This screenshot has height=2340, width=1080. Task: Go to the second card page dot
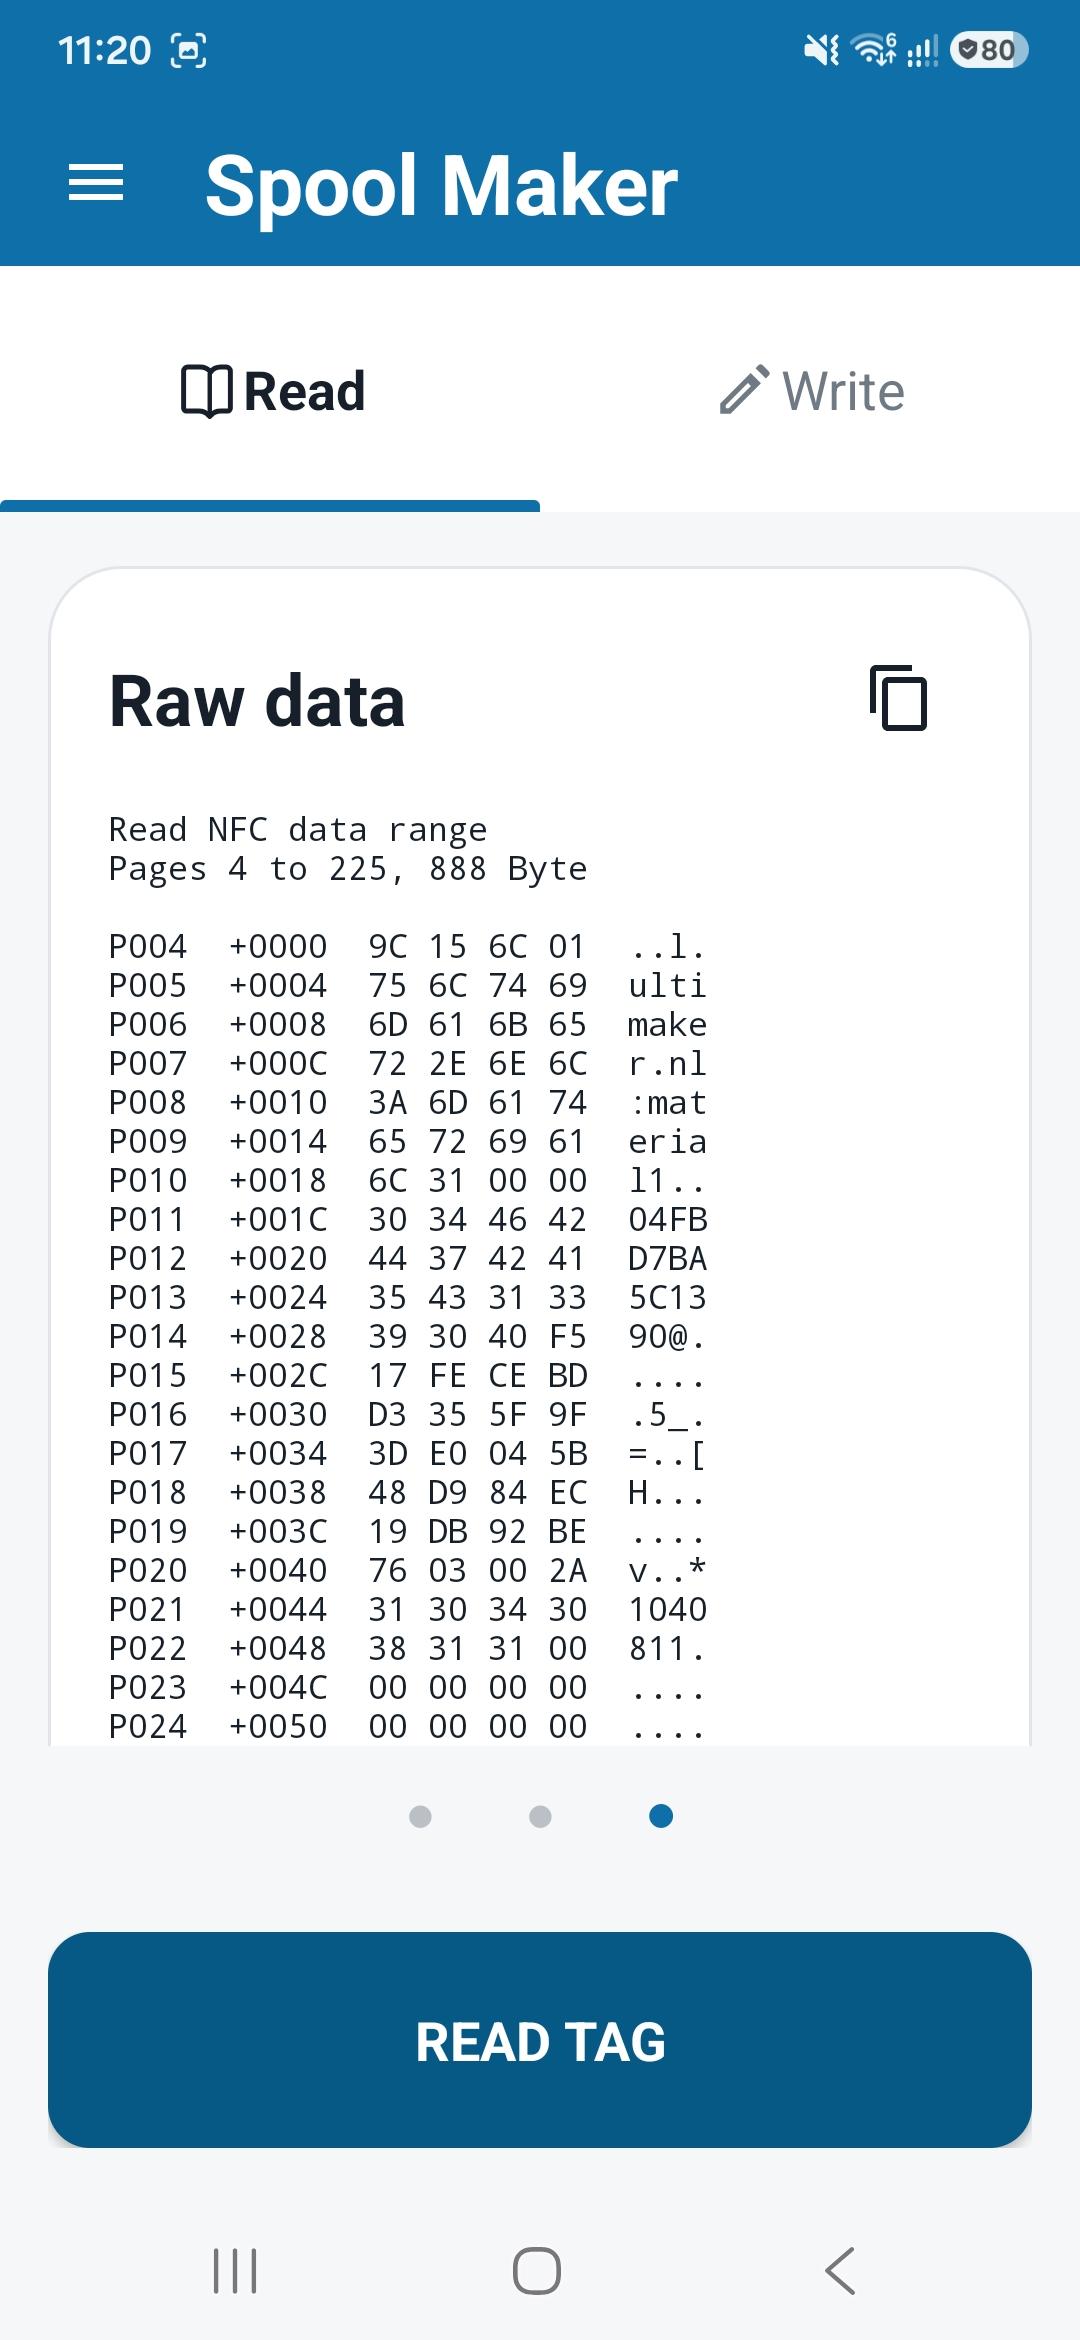[x=540, y=1816]
